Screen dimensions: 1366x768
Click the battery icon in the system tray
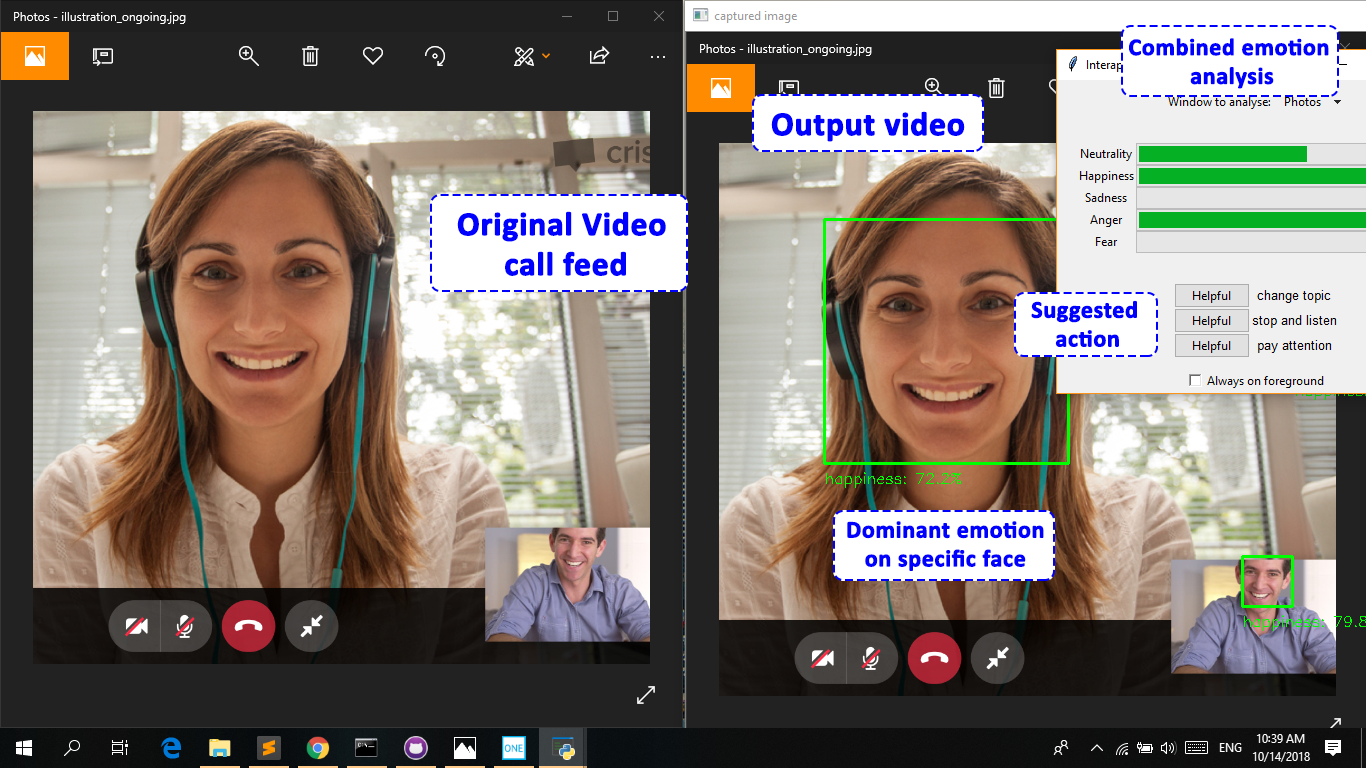1144,748
